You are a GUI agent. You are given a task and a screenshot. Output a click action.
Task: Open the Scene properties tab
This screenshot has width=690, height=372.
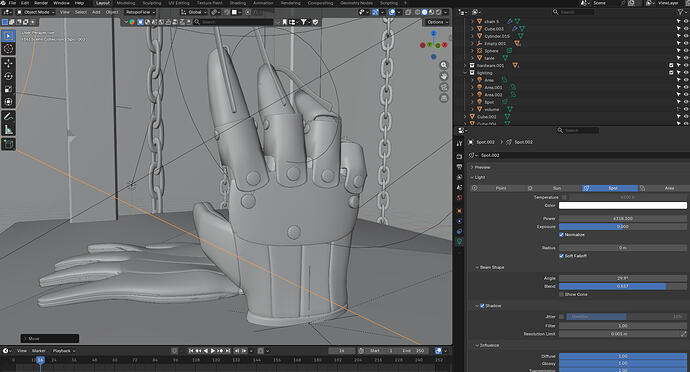[x=459, y=187]
